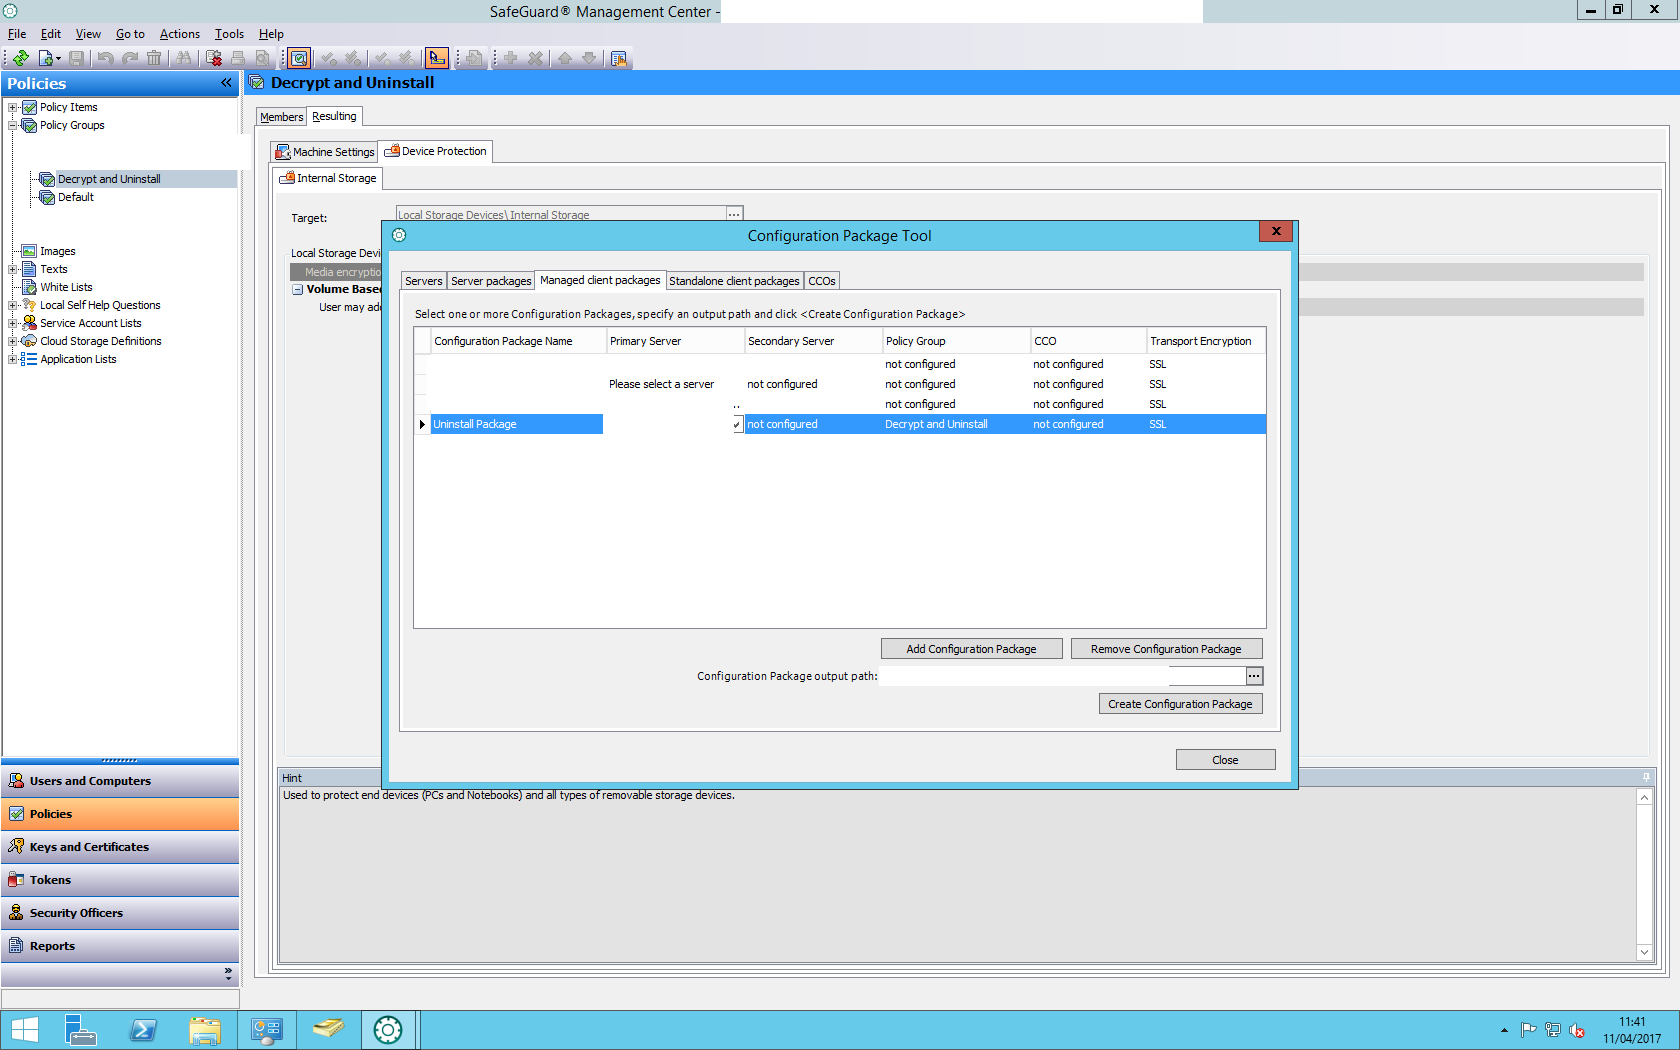Click the Policy Group column header

956,341
